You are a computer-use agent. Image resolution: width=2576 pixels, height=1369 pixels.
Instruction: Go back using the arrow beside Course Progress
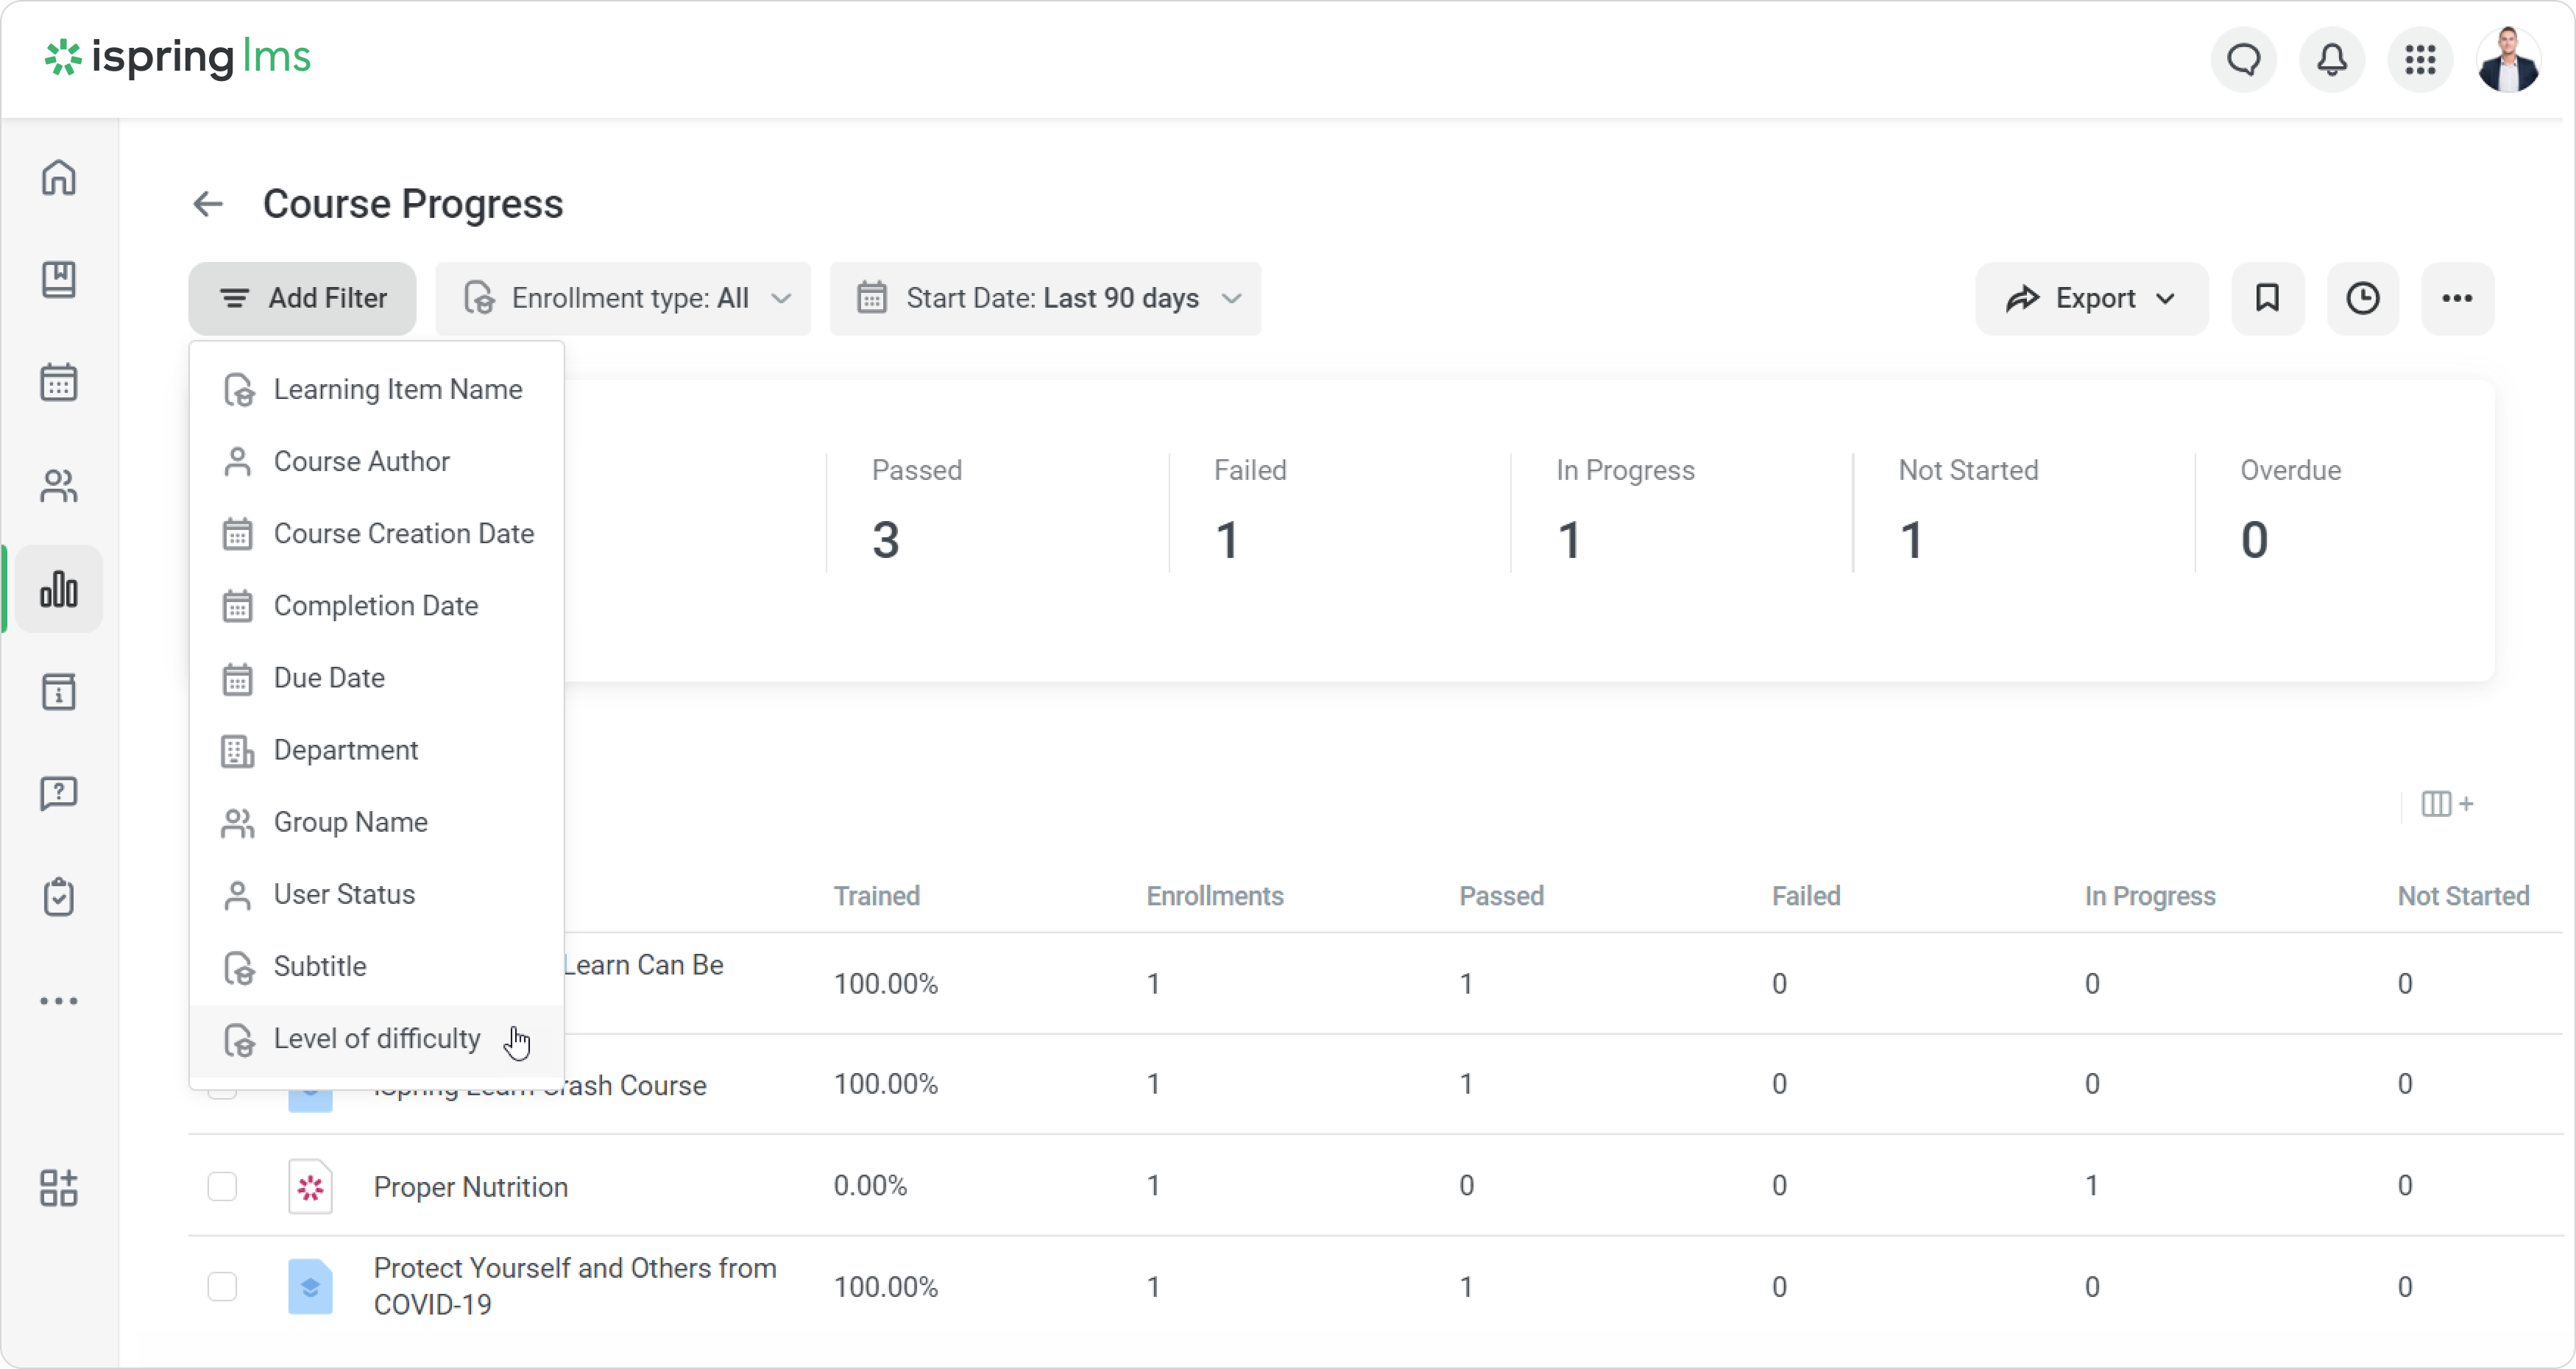point(208,204)
